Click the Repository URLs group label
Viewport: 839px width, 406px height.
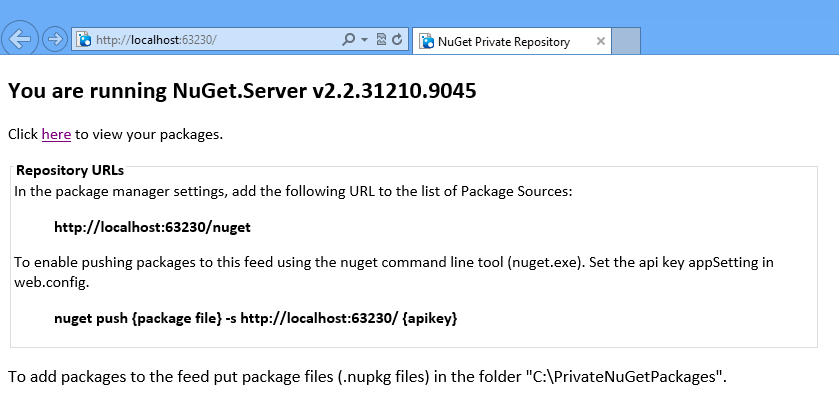pyautogui.click(x=70, y=170)
